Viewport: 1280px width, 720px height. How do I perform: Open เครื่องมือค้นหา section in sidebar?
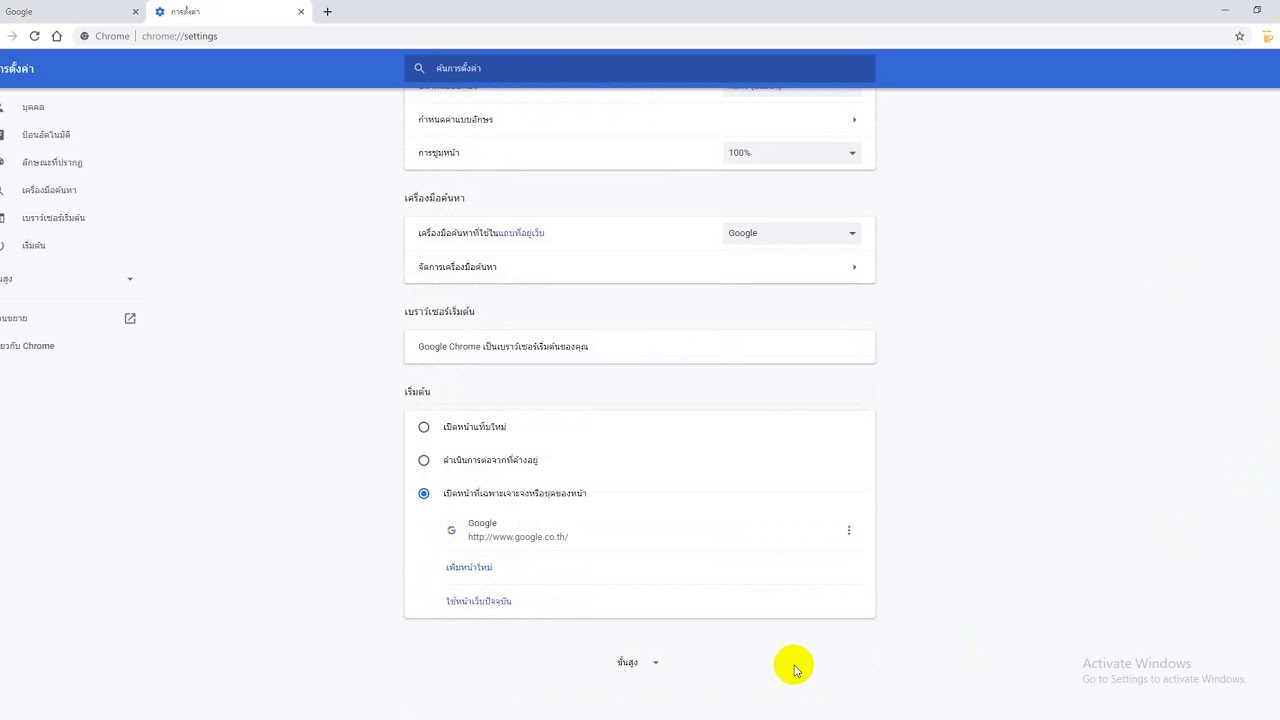point(49,190)
